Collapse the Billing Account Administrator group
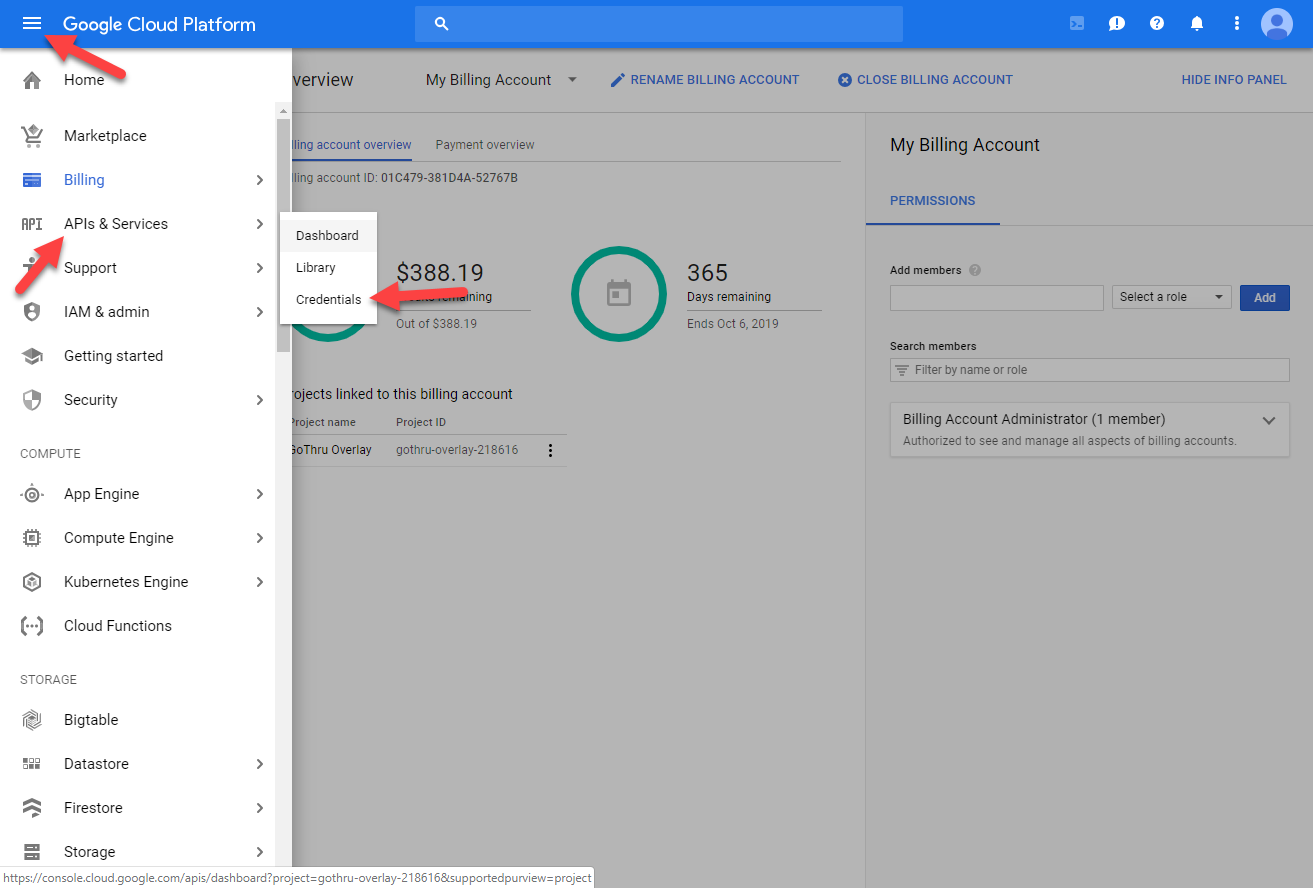Screen dimensions: 1313x888 click(x=1268, y=420)
